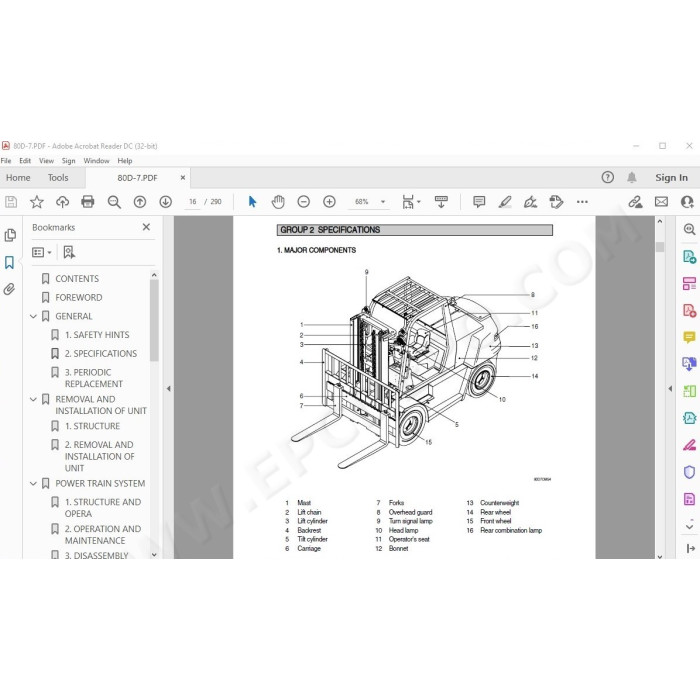The height and width of the screenshot is (700, 700).
Task: Zoom out with minus button
Action: [304, 202]
